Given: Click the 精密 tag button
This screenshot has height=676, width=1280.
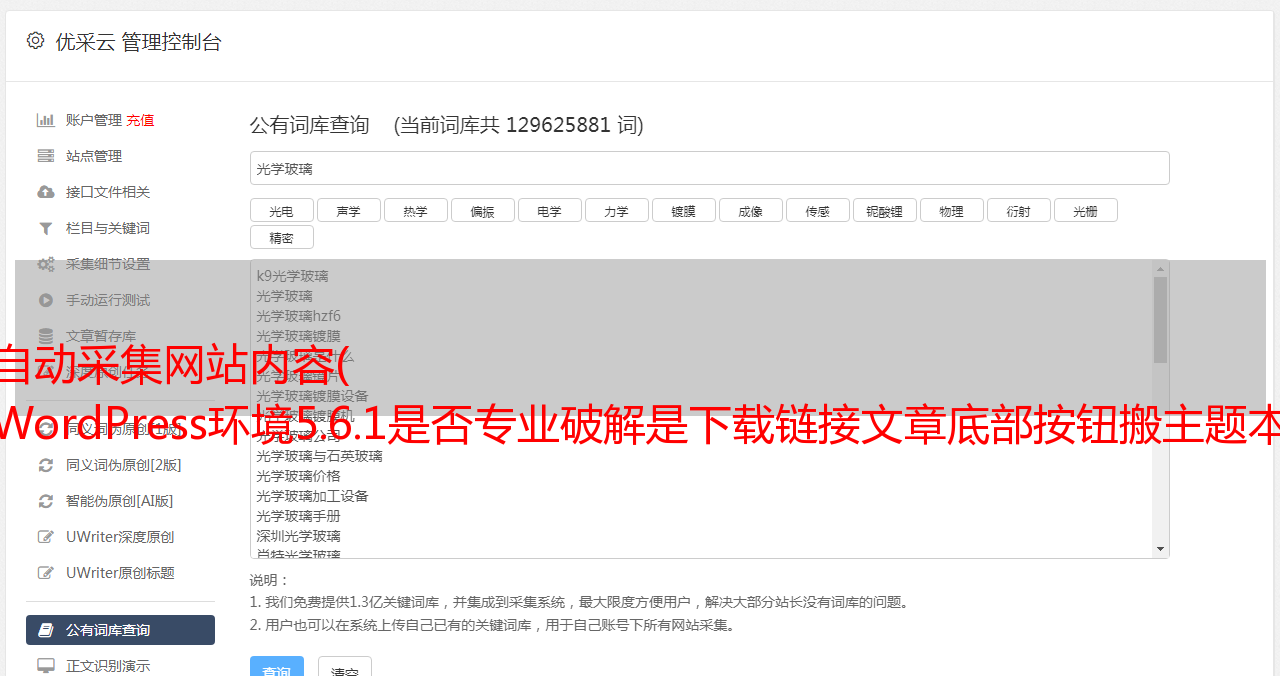Looking at the screenshot, I should coord(281,237).
